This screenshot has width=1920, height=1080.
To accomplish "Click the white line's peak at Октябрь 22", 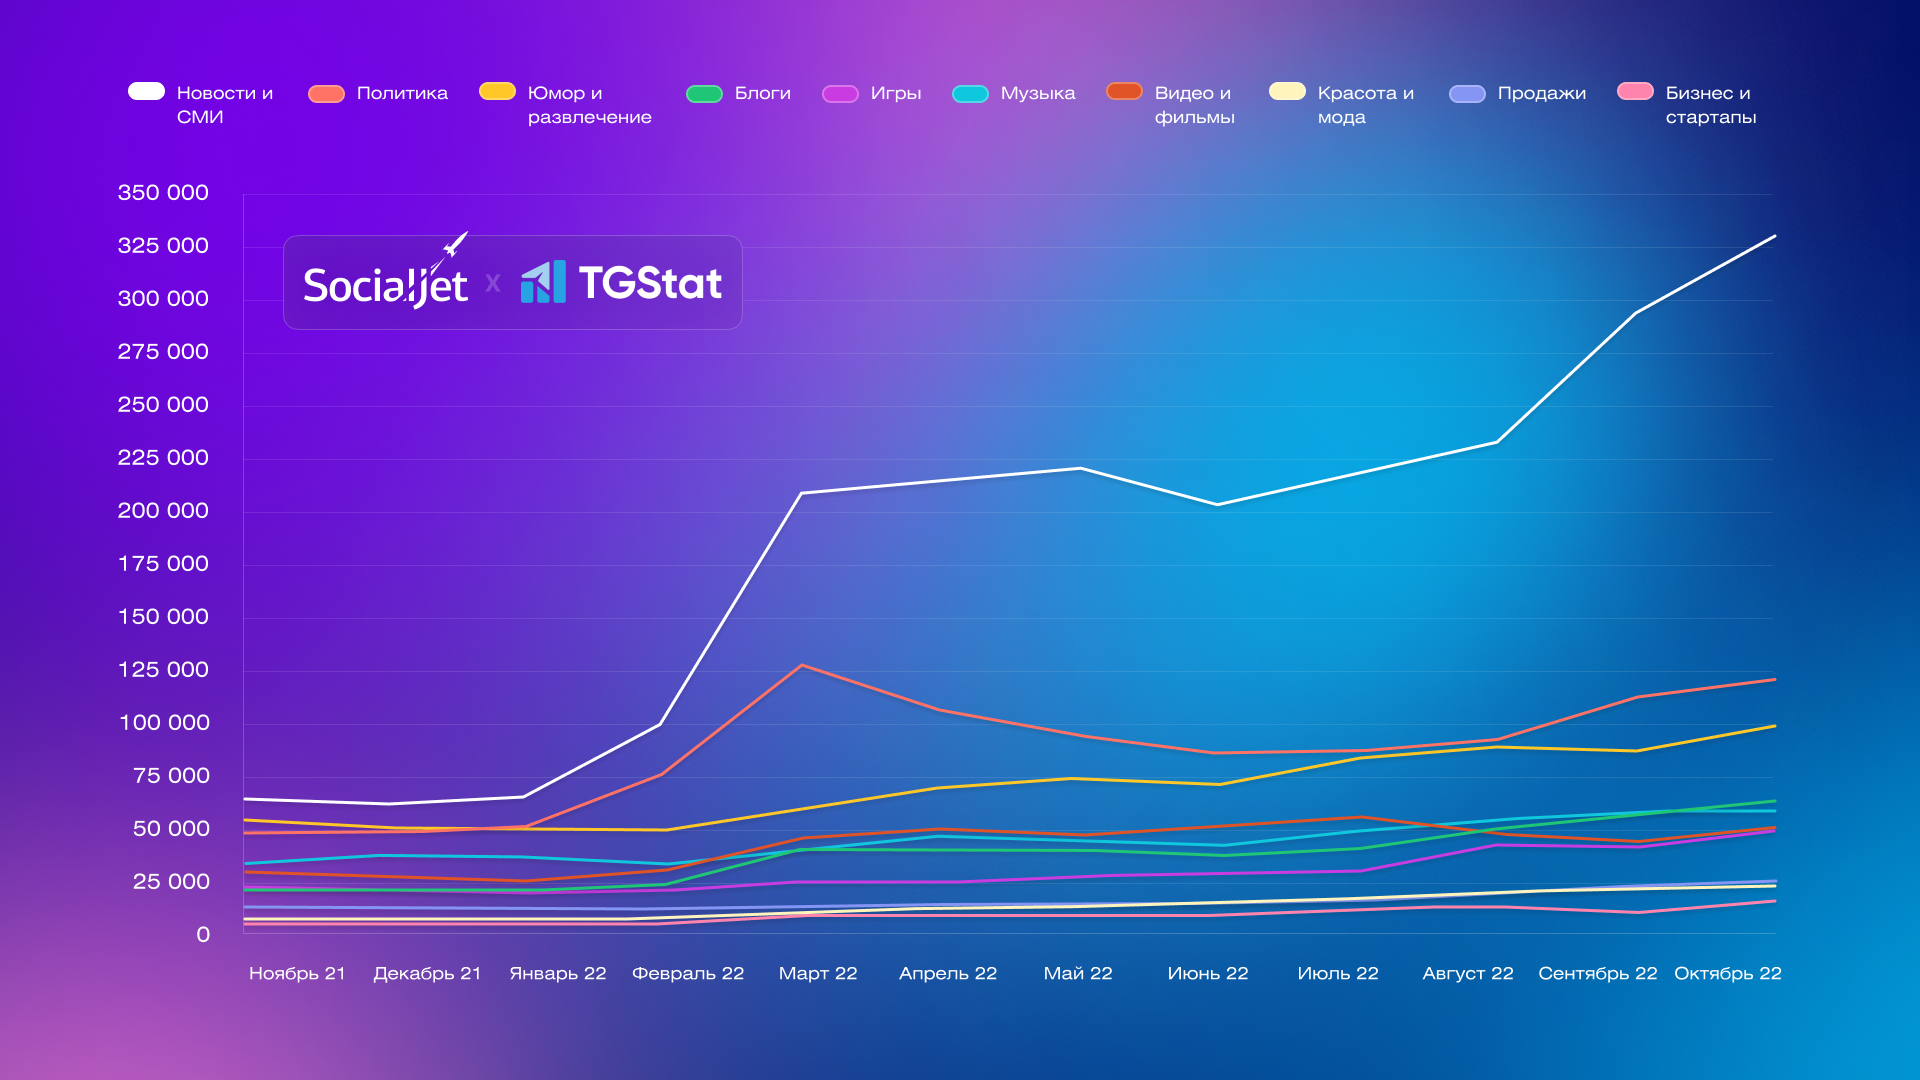I will pos(1774,236).
